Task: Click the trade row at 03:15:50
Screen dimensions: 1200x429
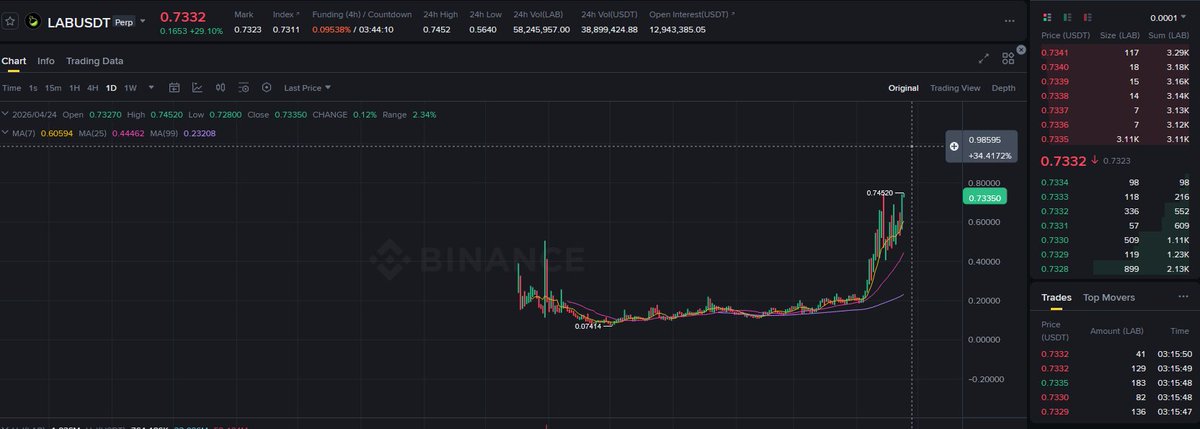Action: (1115, 354)
